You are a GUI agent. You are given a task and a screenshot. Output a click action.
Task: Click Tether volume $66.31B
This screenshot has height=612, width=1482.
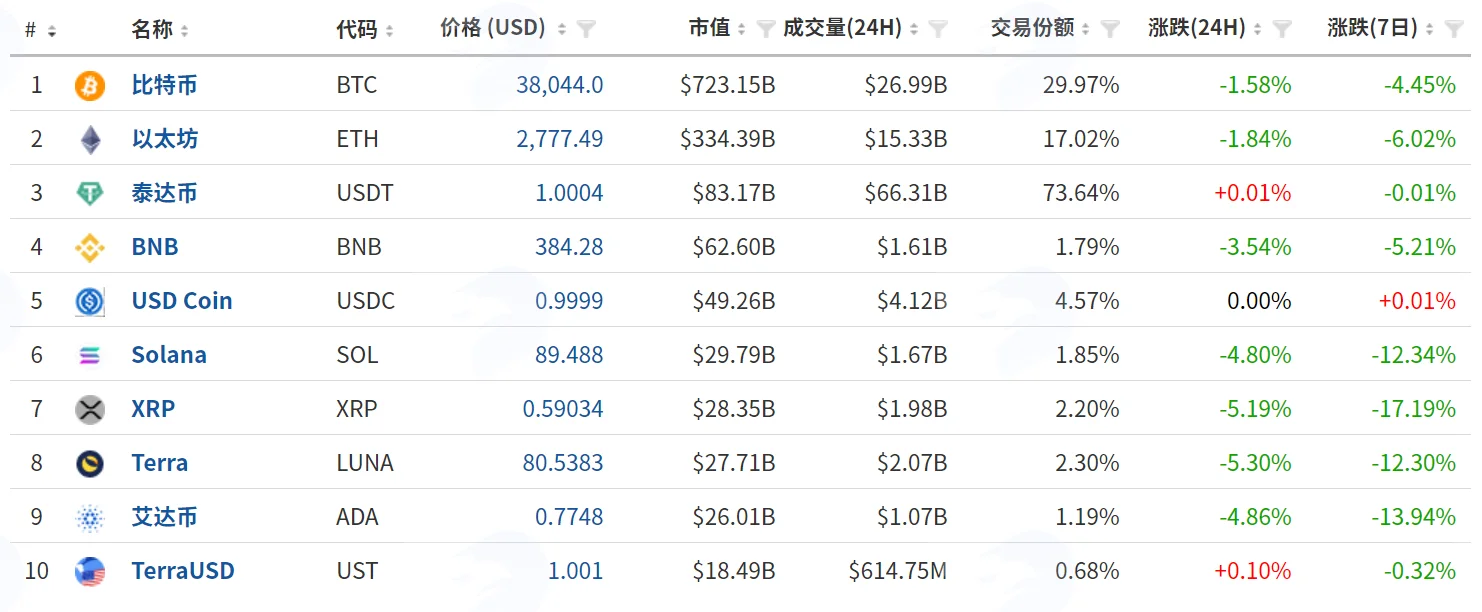tap(906, 193)
